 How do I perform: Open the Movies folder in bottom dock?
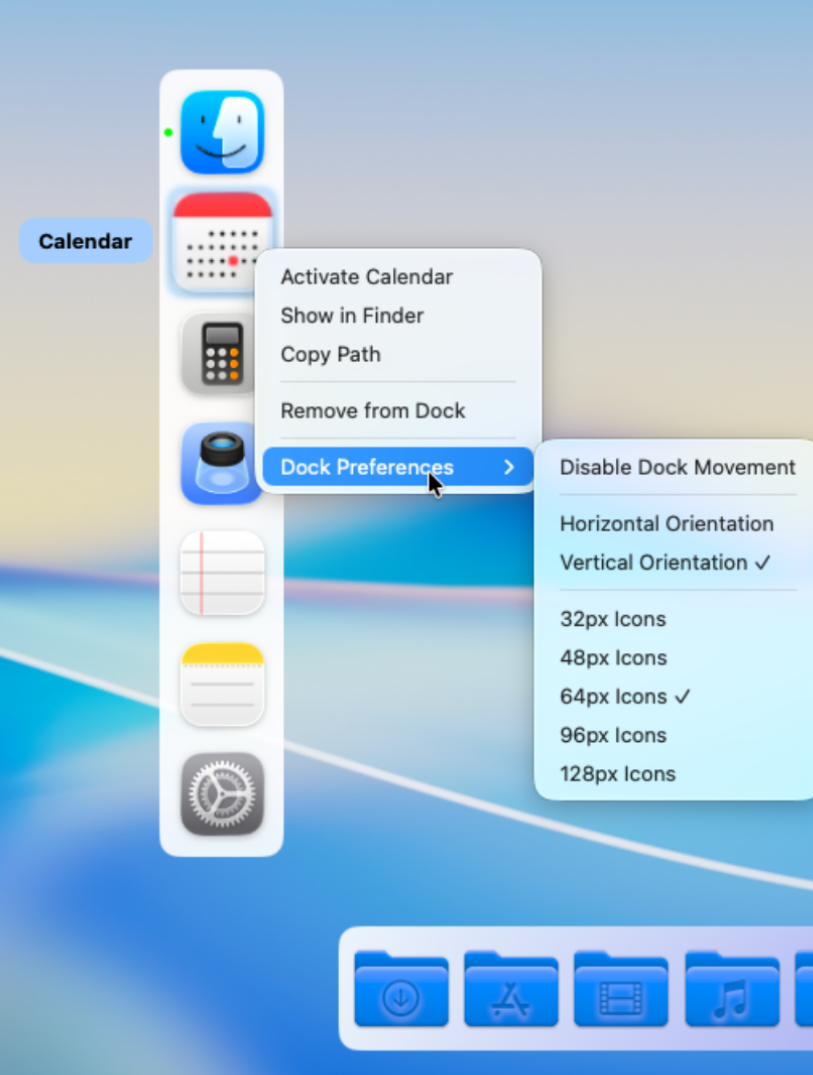point(620,989)
